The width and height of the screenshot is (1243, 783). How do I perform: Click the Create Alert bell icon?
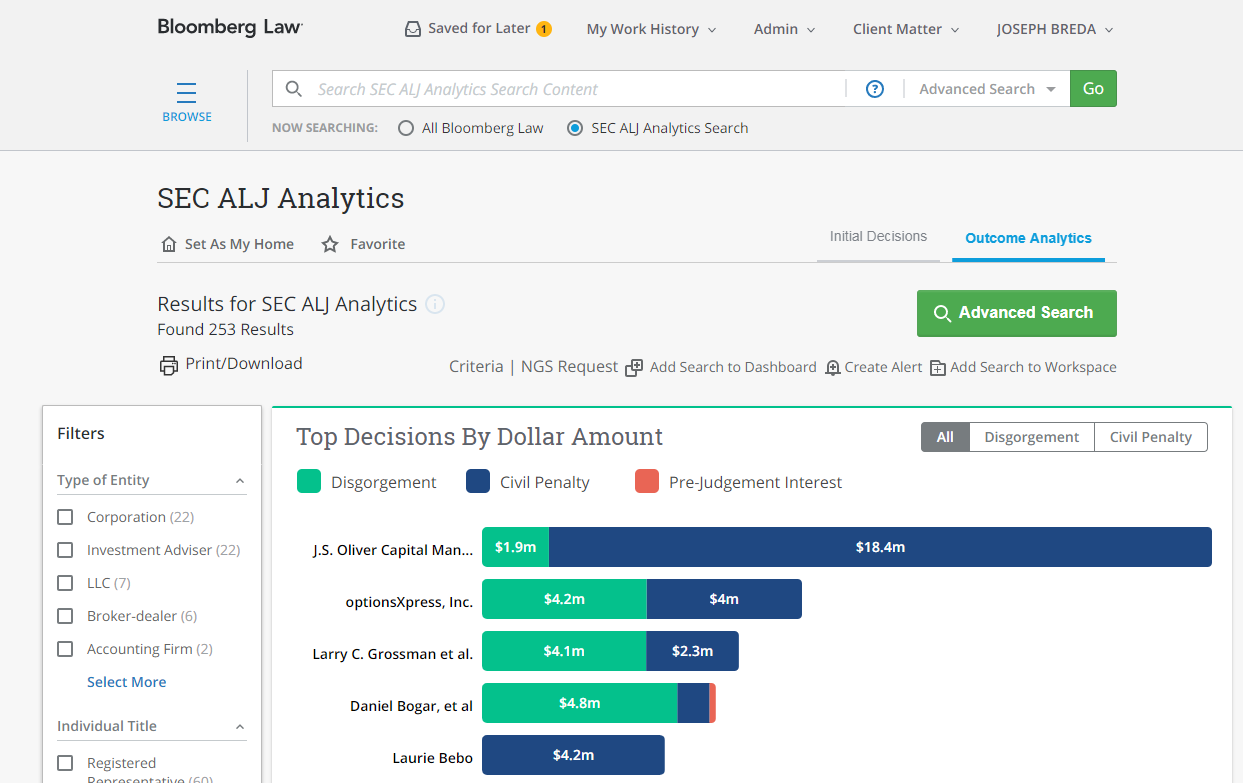(x=833, y=368)
